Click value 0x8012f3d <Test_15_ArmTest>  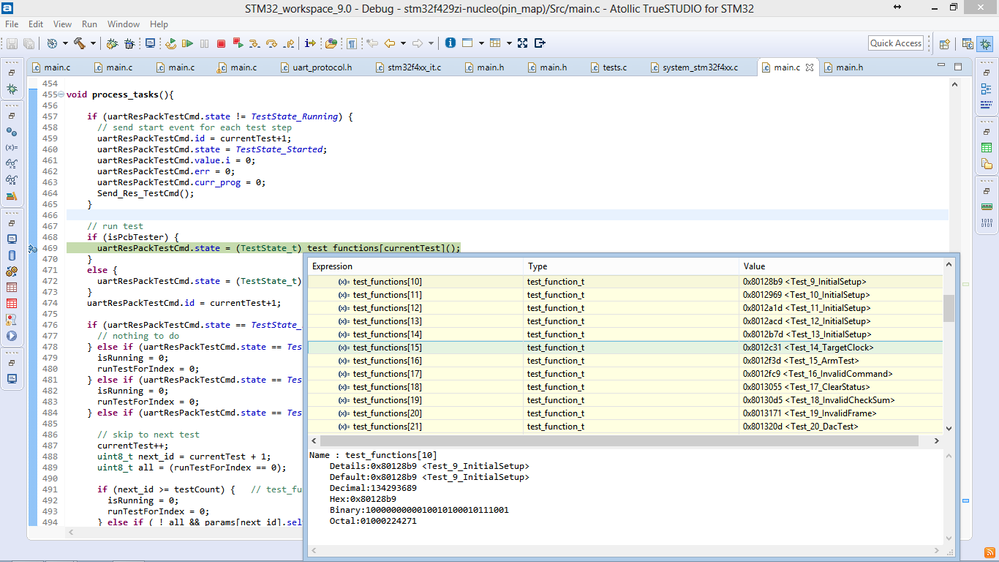coord(800,361)
